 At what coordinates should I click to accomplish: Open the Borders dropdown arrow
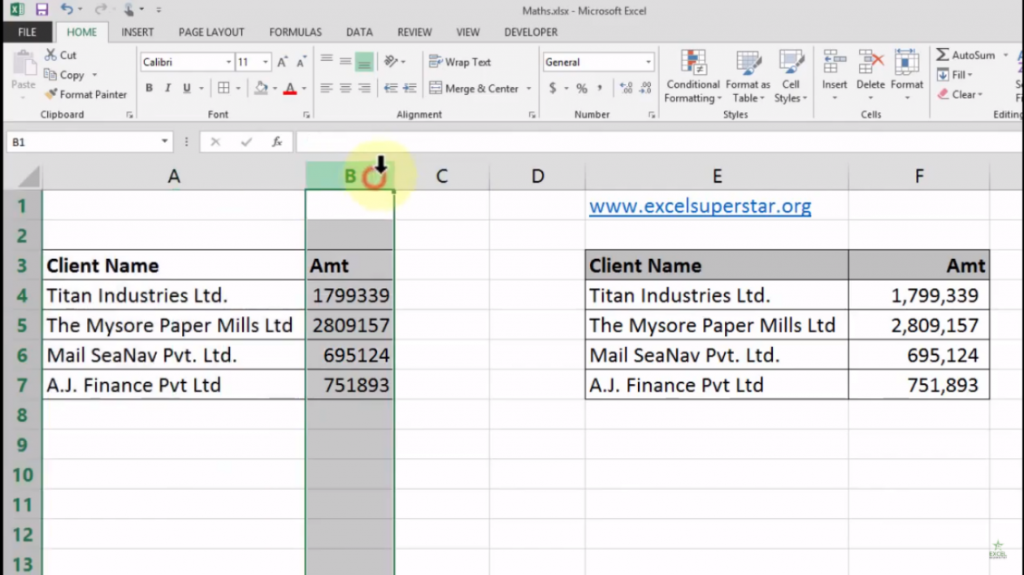pos(238,88)
